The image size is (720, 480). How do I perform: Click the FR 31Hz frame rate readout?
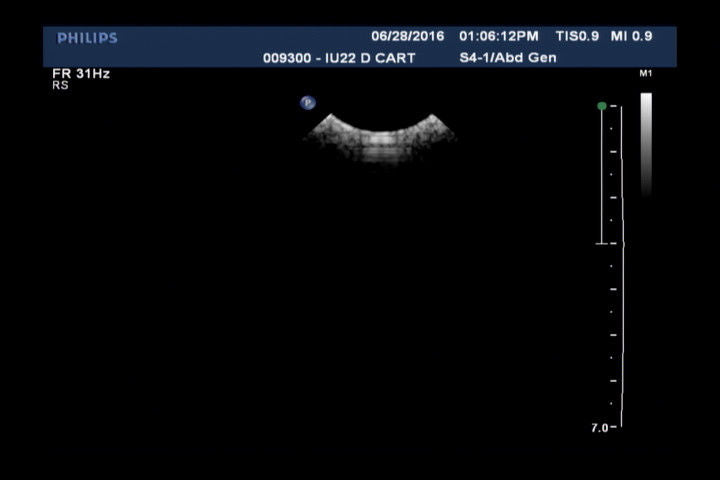81,74
